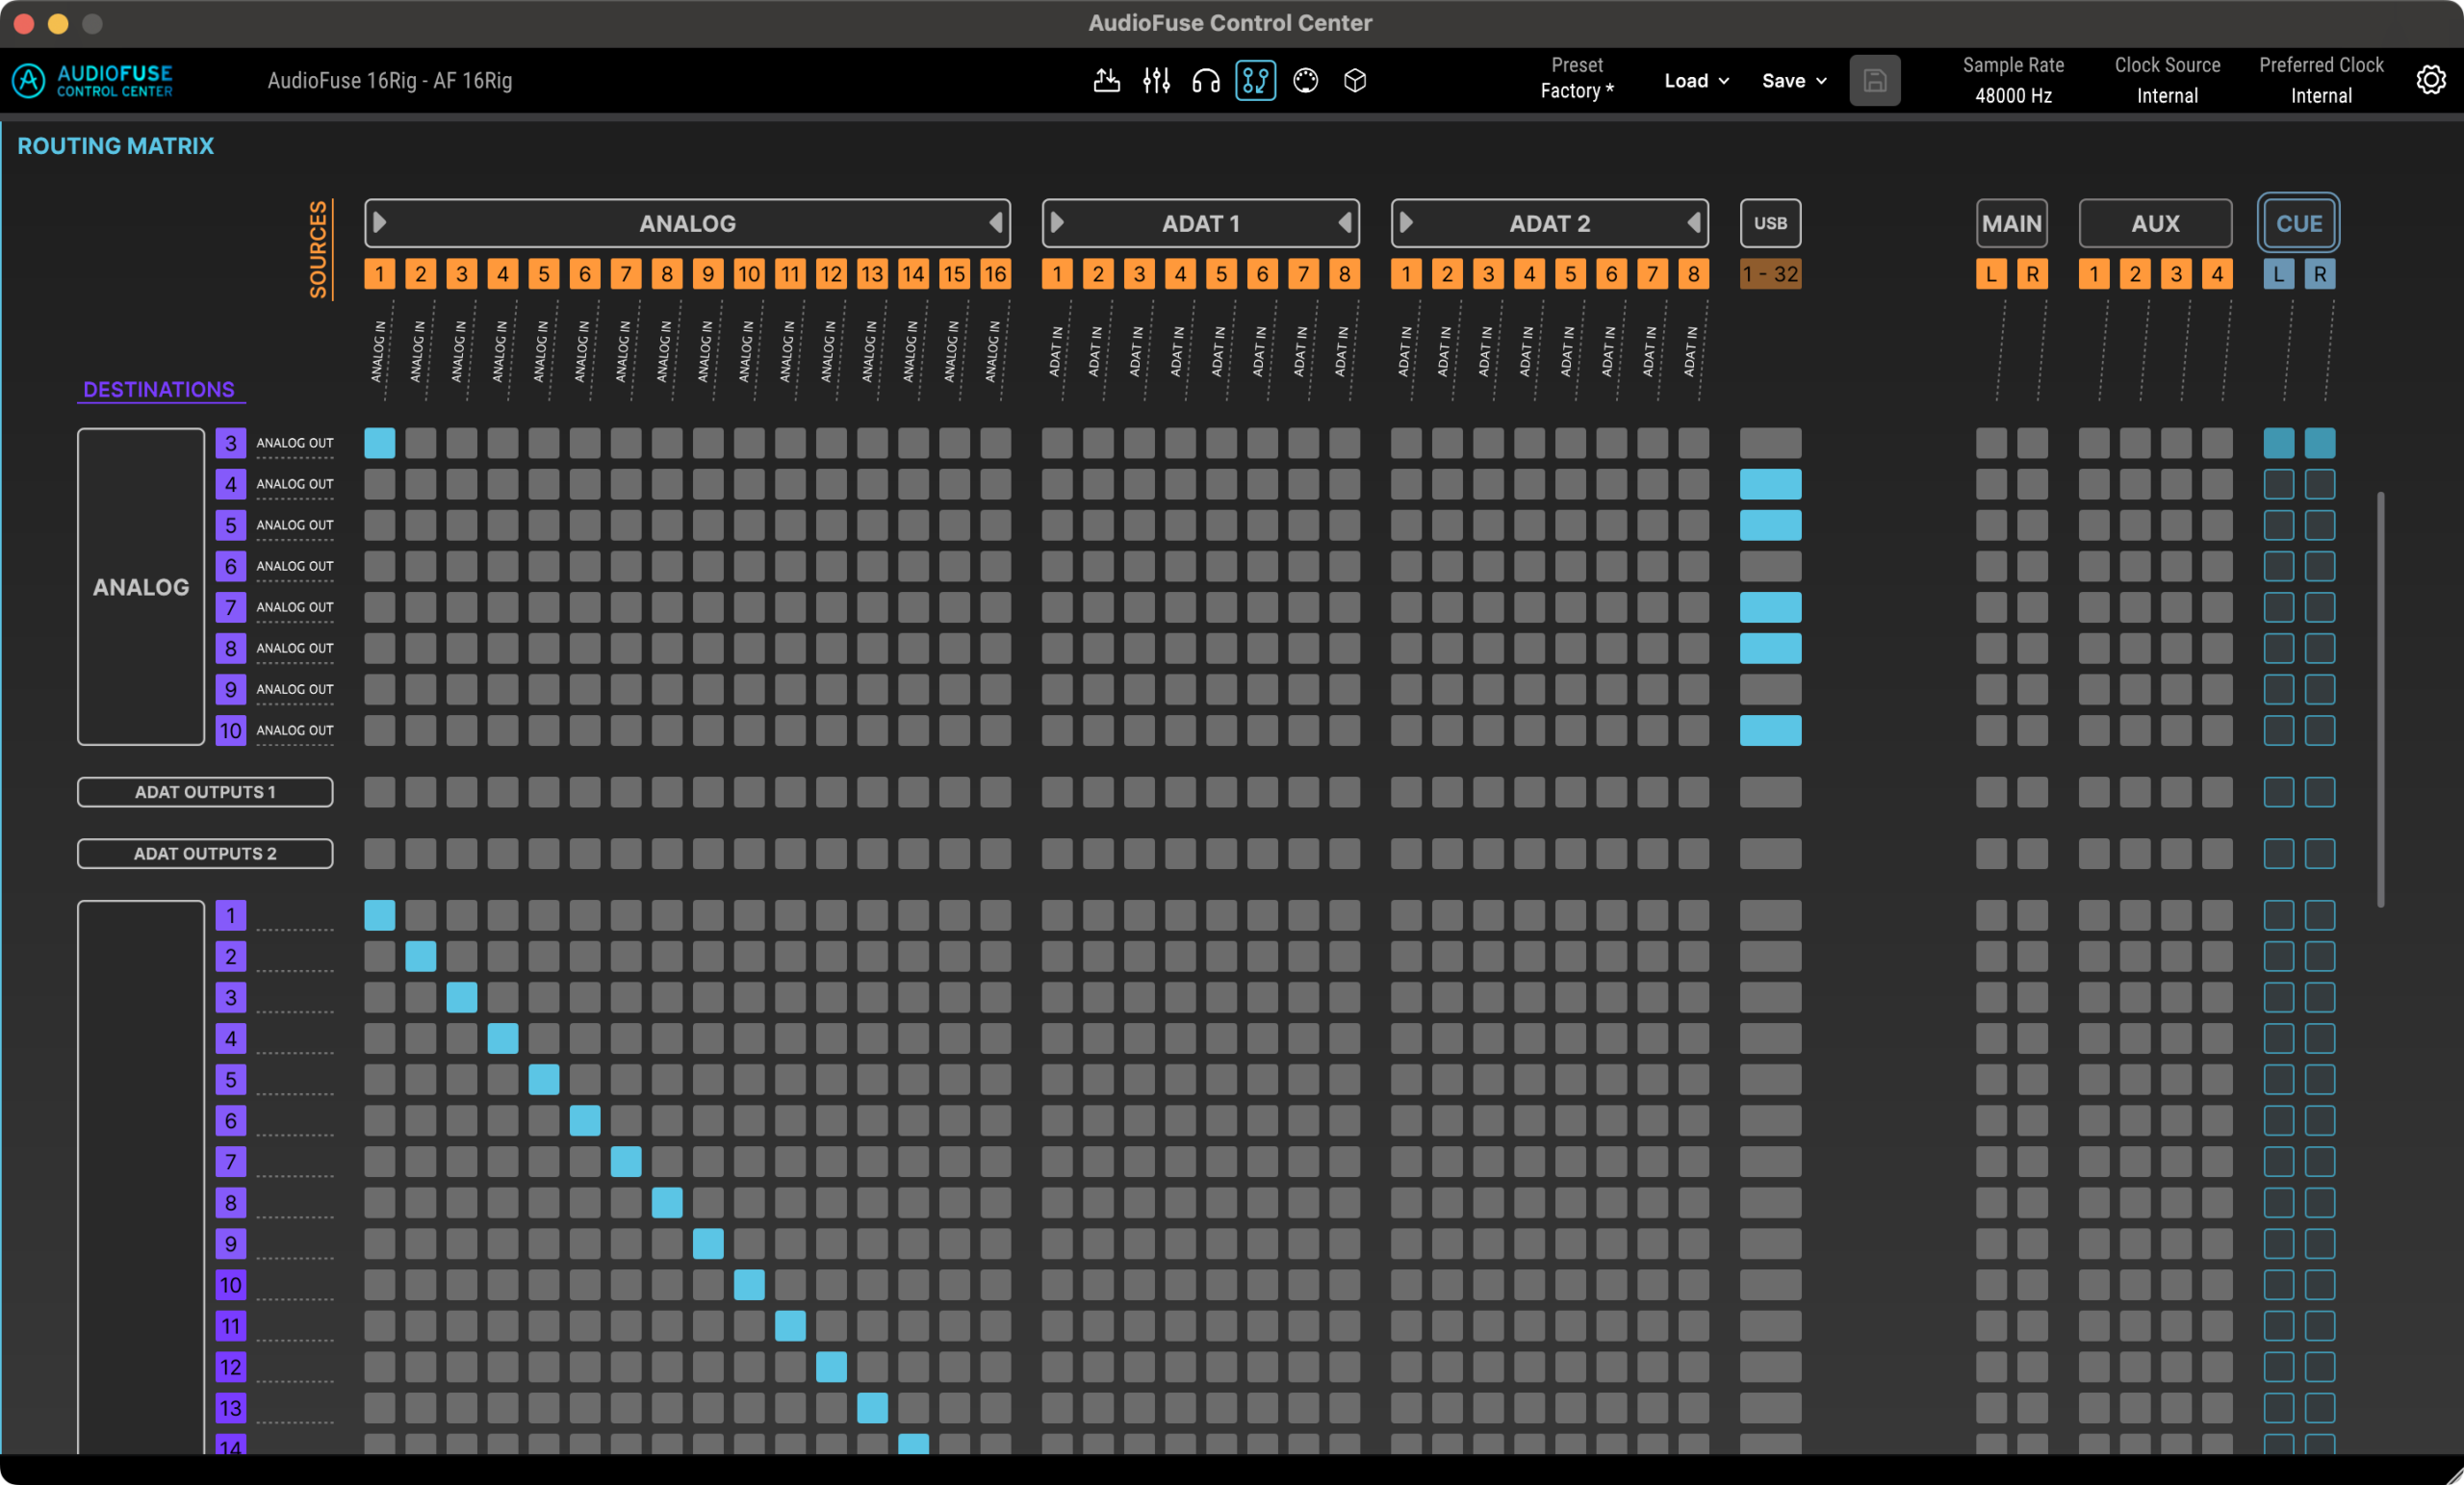Open the Sample Rate 48000 Hz selector
This screenshot has height=1485, width=2464.
[2013, 96]
